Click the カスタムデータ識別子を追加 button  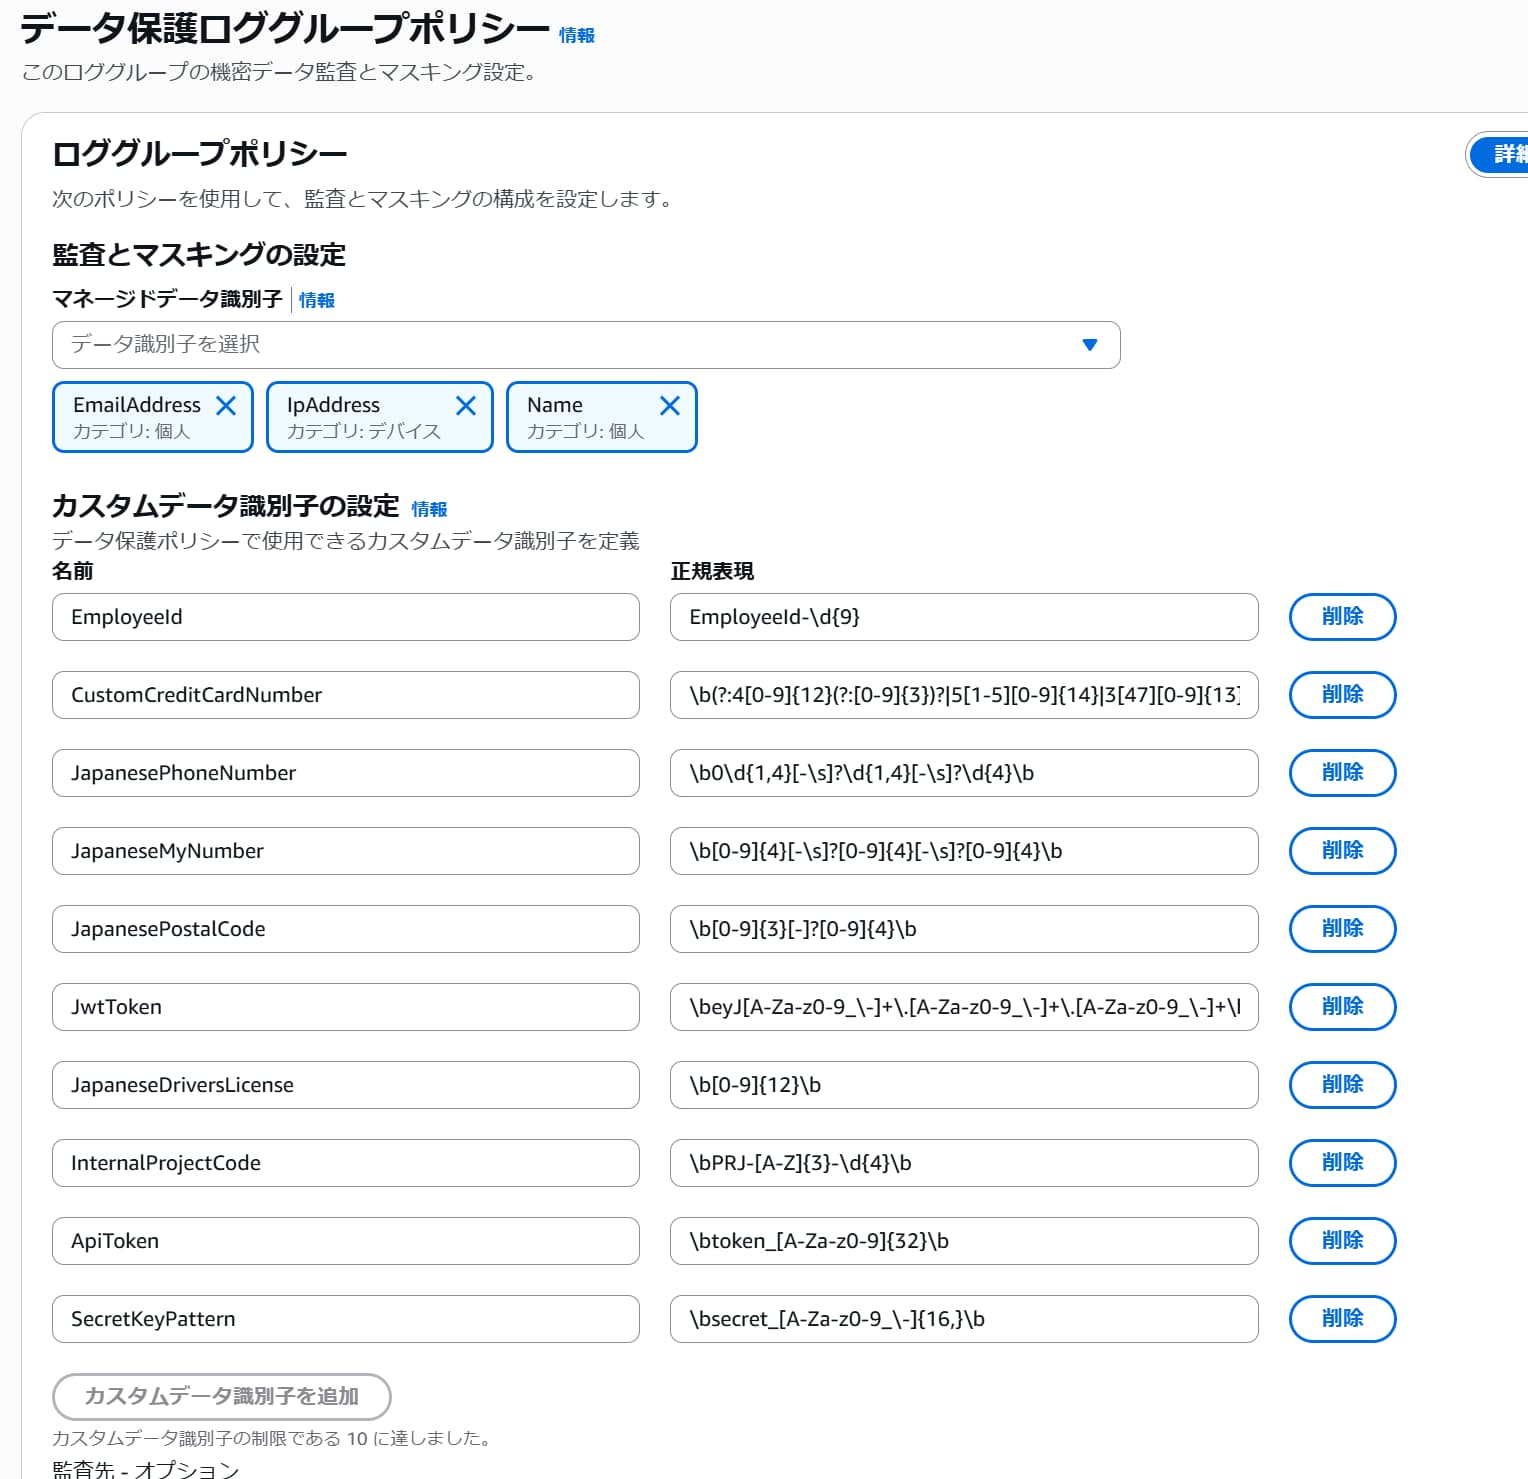221,1397
